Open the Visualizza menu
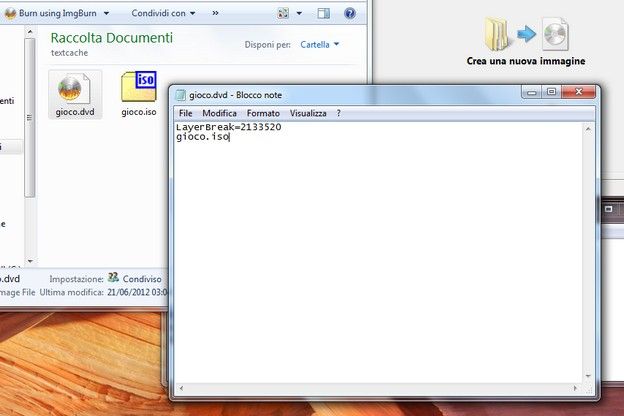Screen dimensions: 624x416 tap(308, 113)
